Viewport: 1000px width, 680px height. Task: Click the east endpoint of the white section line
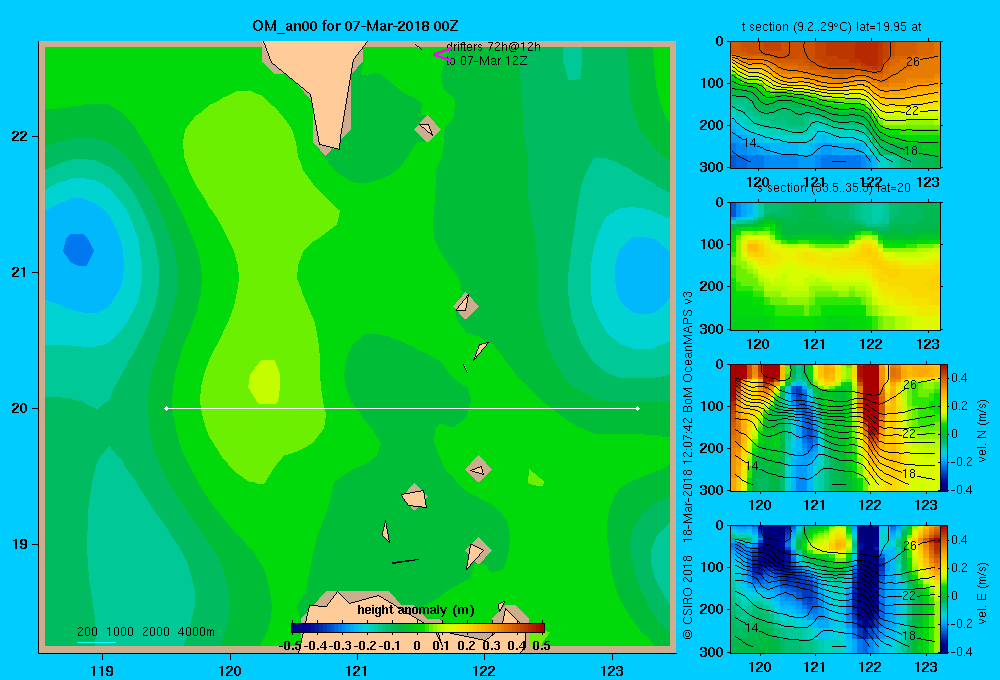[638, 408]
